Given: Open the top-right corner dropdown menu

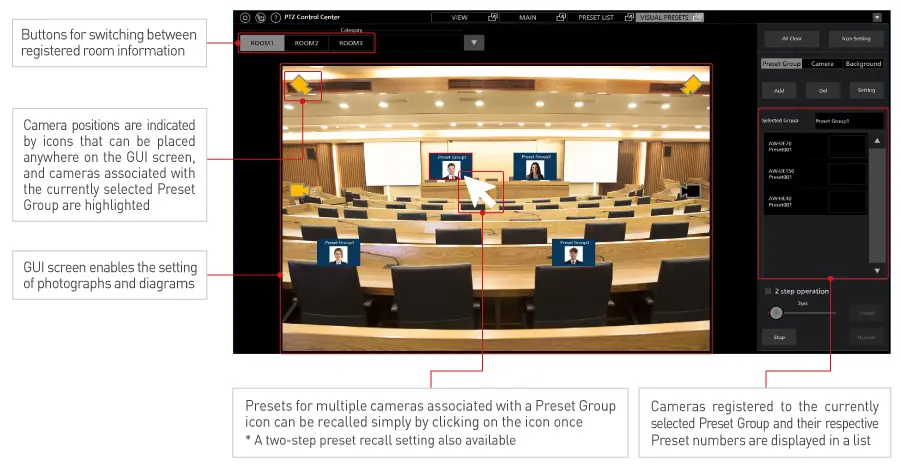Looking at the screenshot, I should (877, 17).
